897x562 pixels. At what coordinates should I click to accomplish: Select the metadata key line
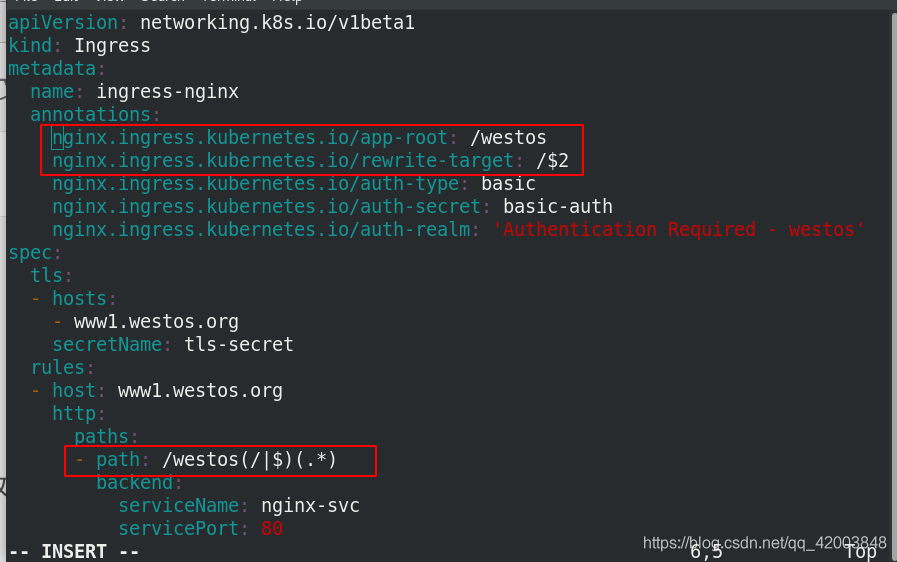[x=57, y=69]
